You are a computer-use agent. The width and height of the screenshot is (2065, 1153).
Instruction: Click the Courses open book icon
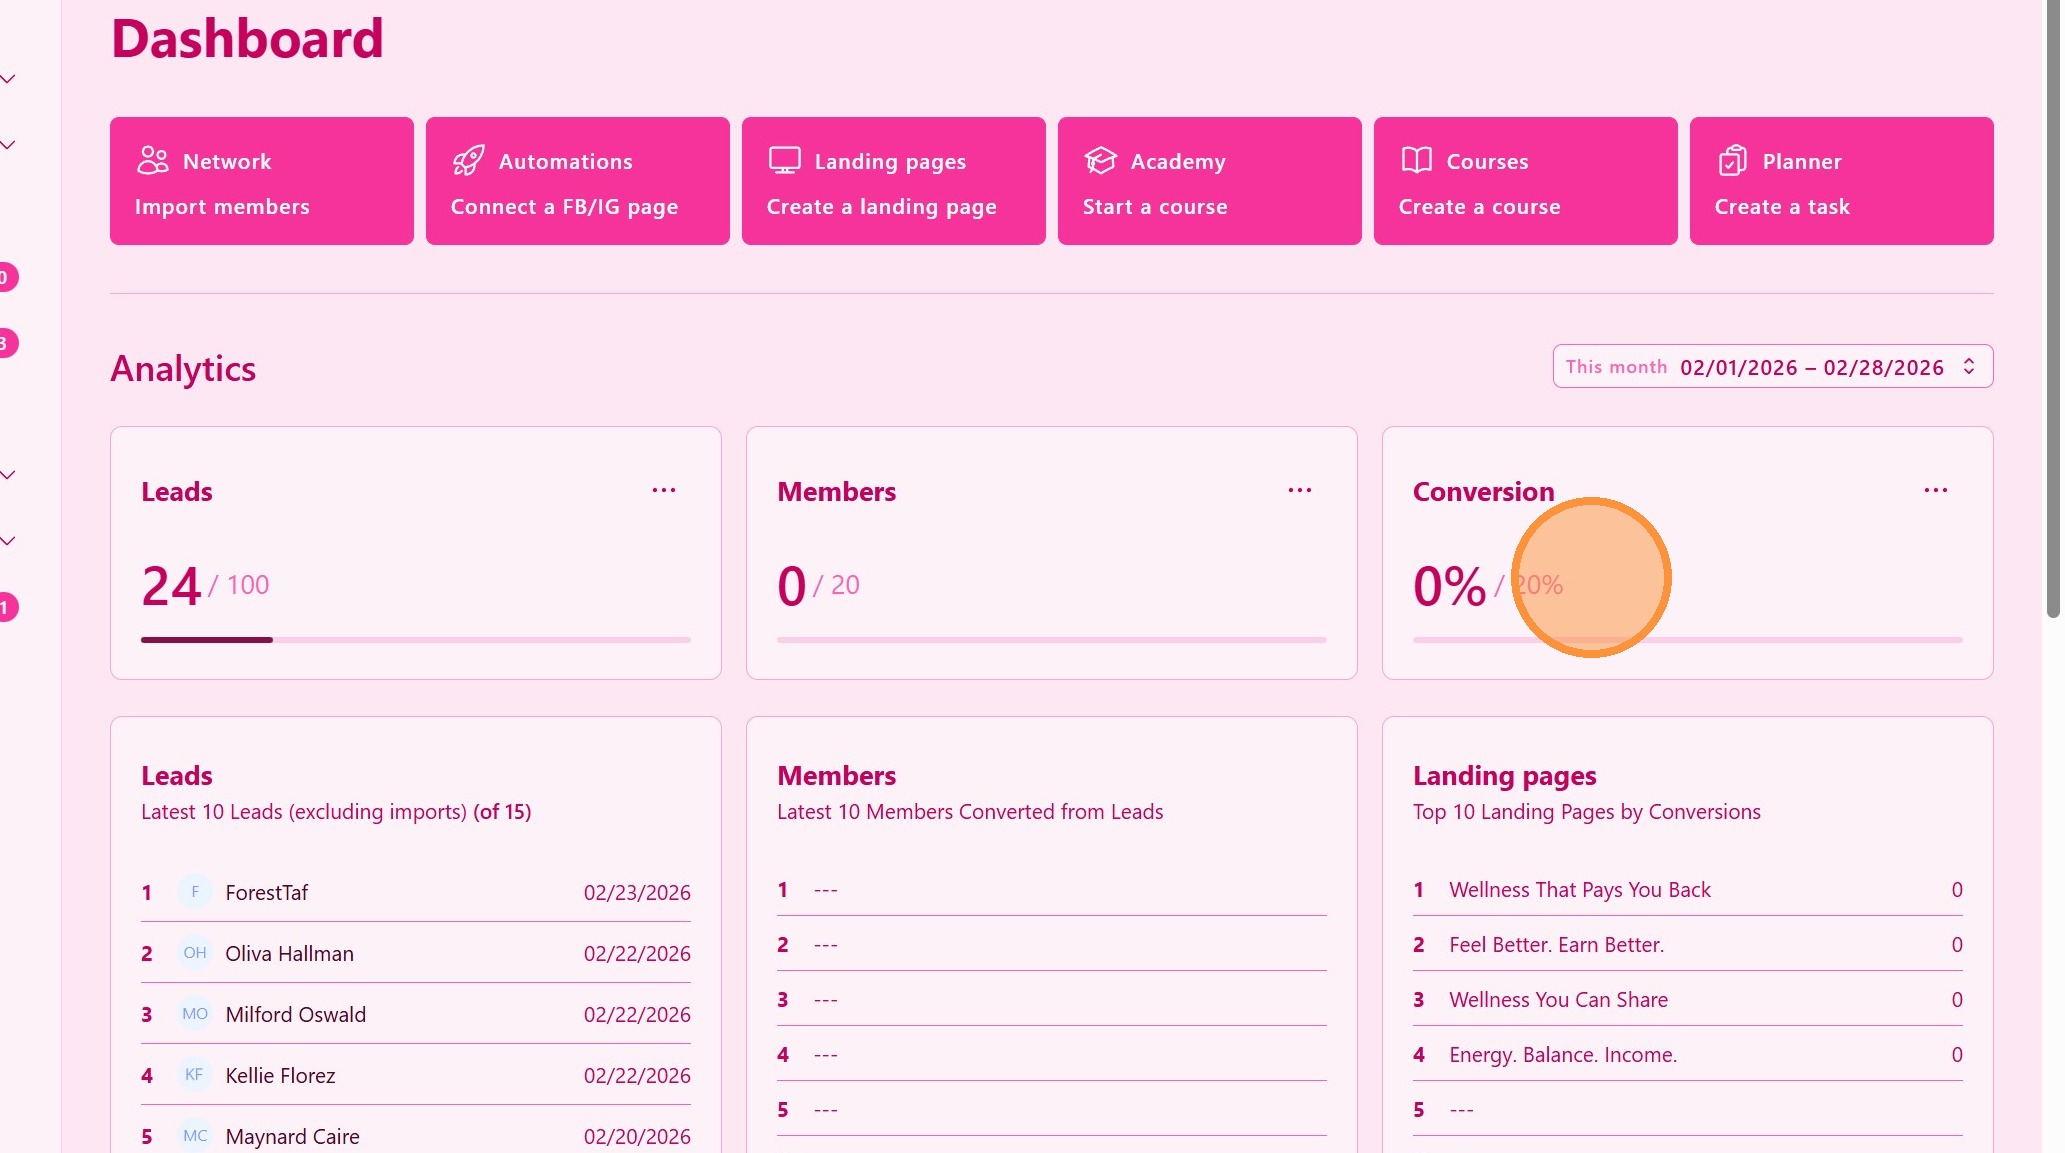coord(1416,160)
